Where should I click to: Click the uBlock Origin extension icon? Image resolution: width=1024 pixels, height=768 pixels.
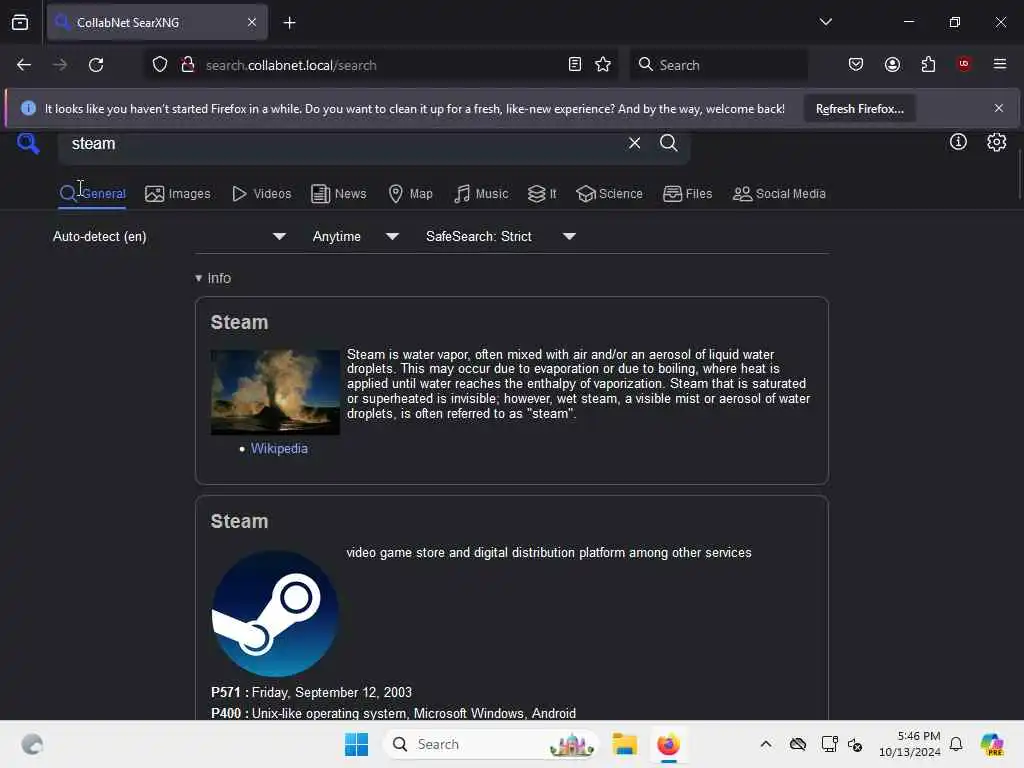pyautogui.click(x=964, y=64)
